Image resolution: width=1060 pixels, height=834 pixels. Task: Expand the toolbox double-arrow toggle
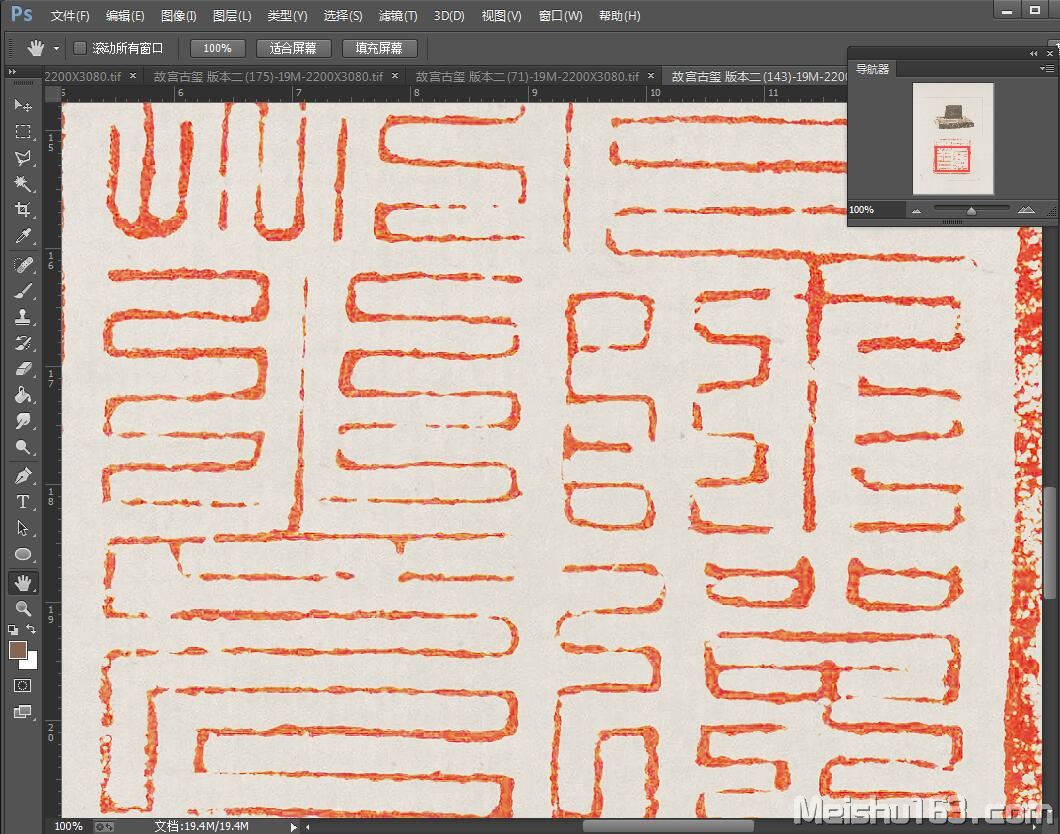(12, 72)
